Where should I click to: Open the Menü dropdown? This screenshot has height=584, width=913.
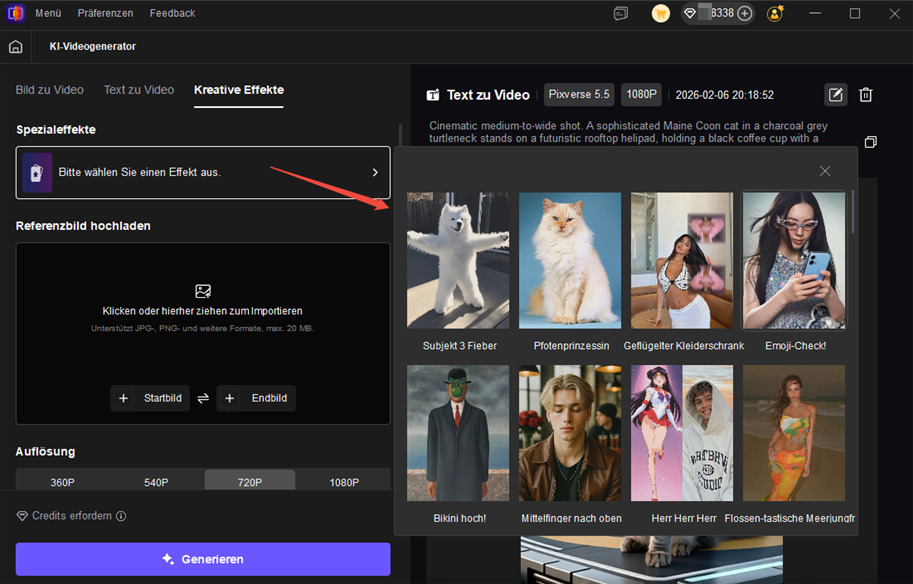pos(48,14)
